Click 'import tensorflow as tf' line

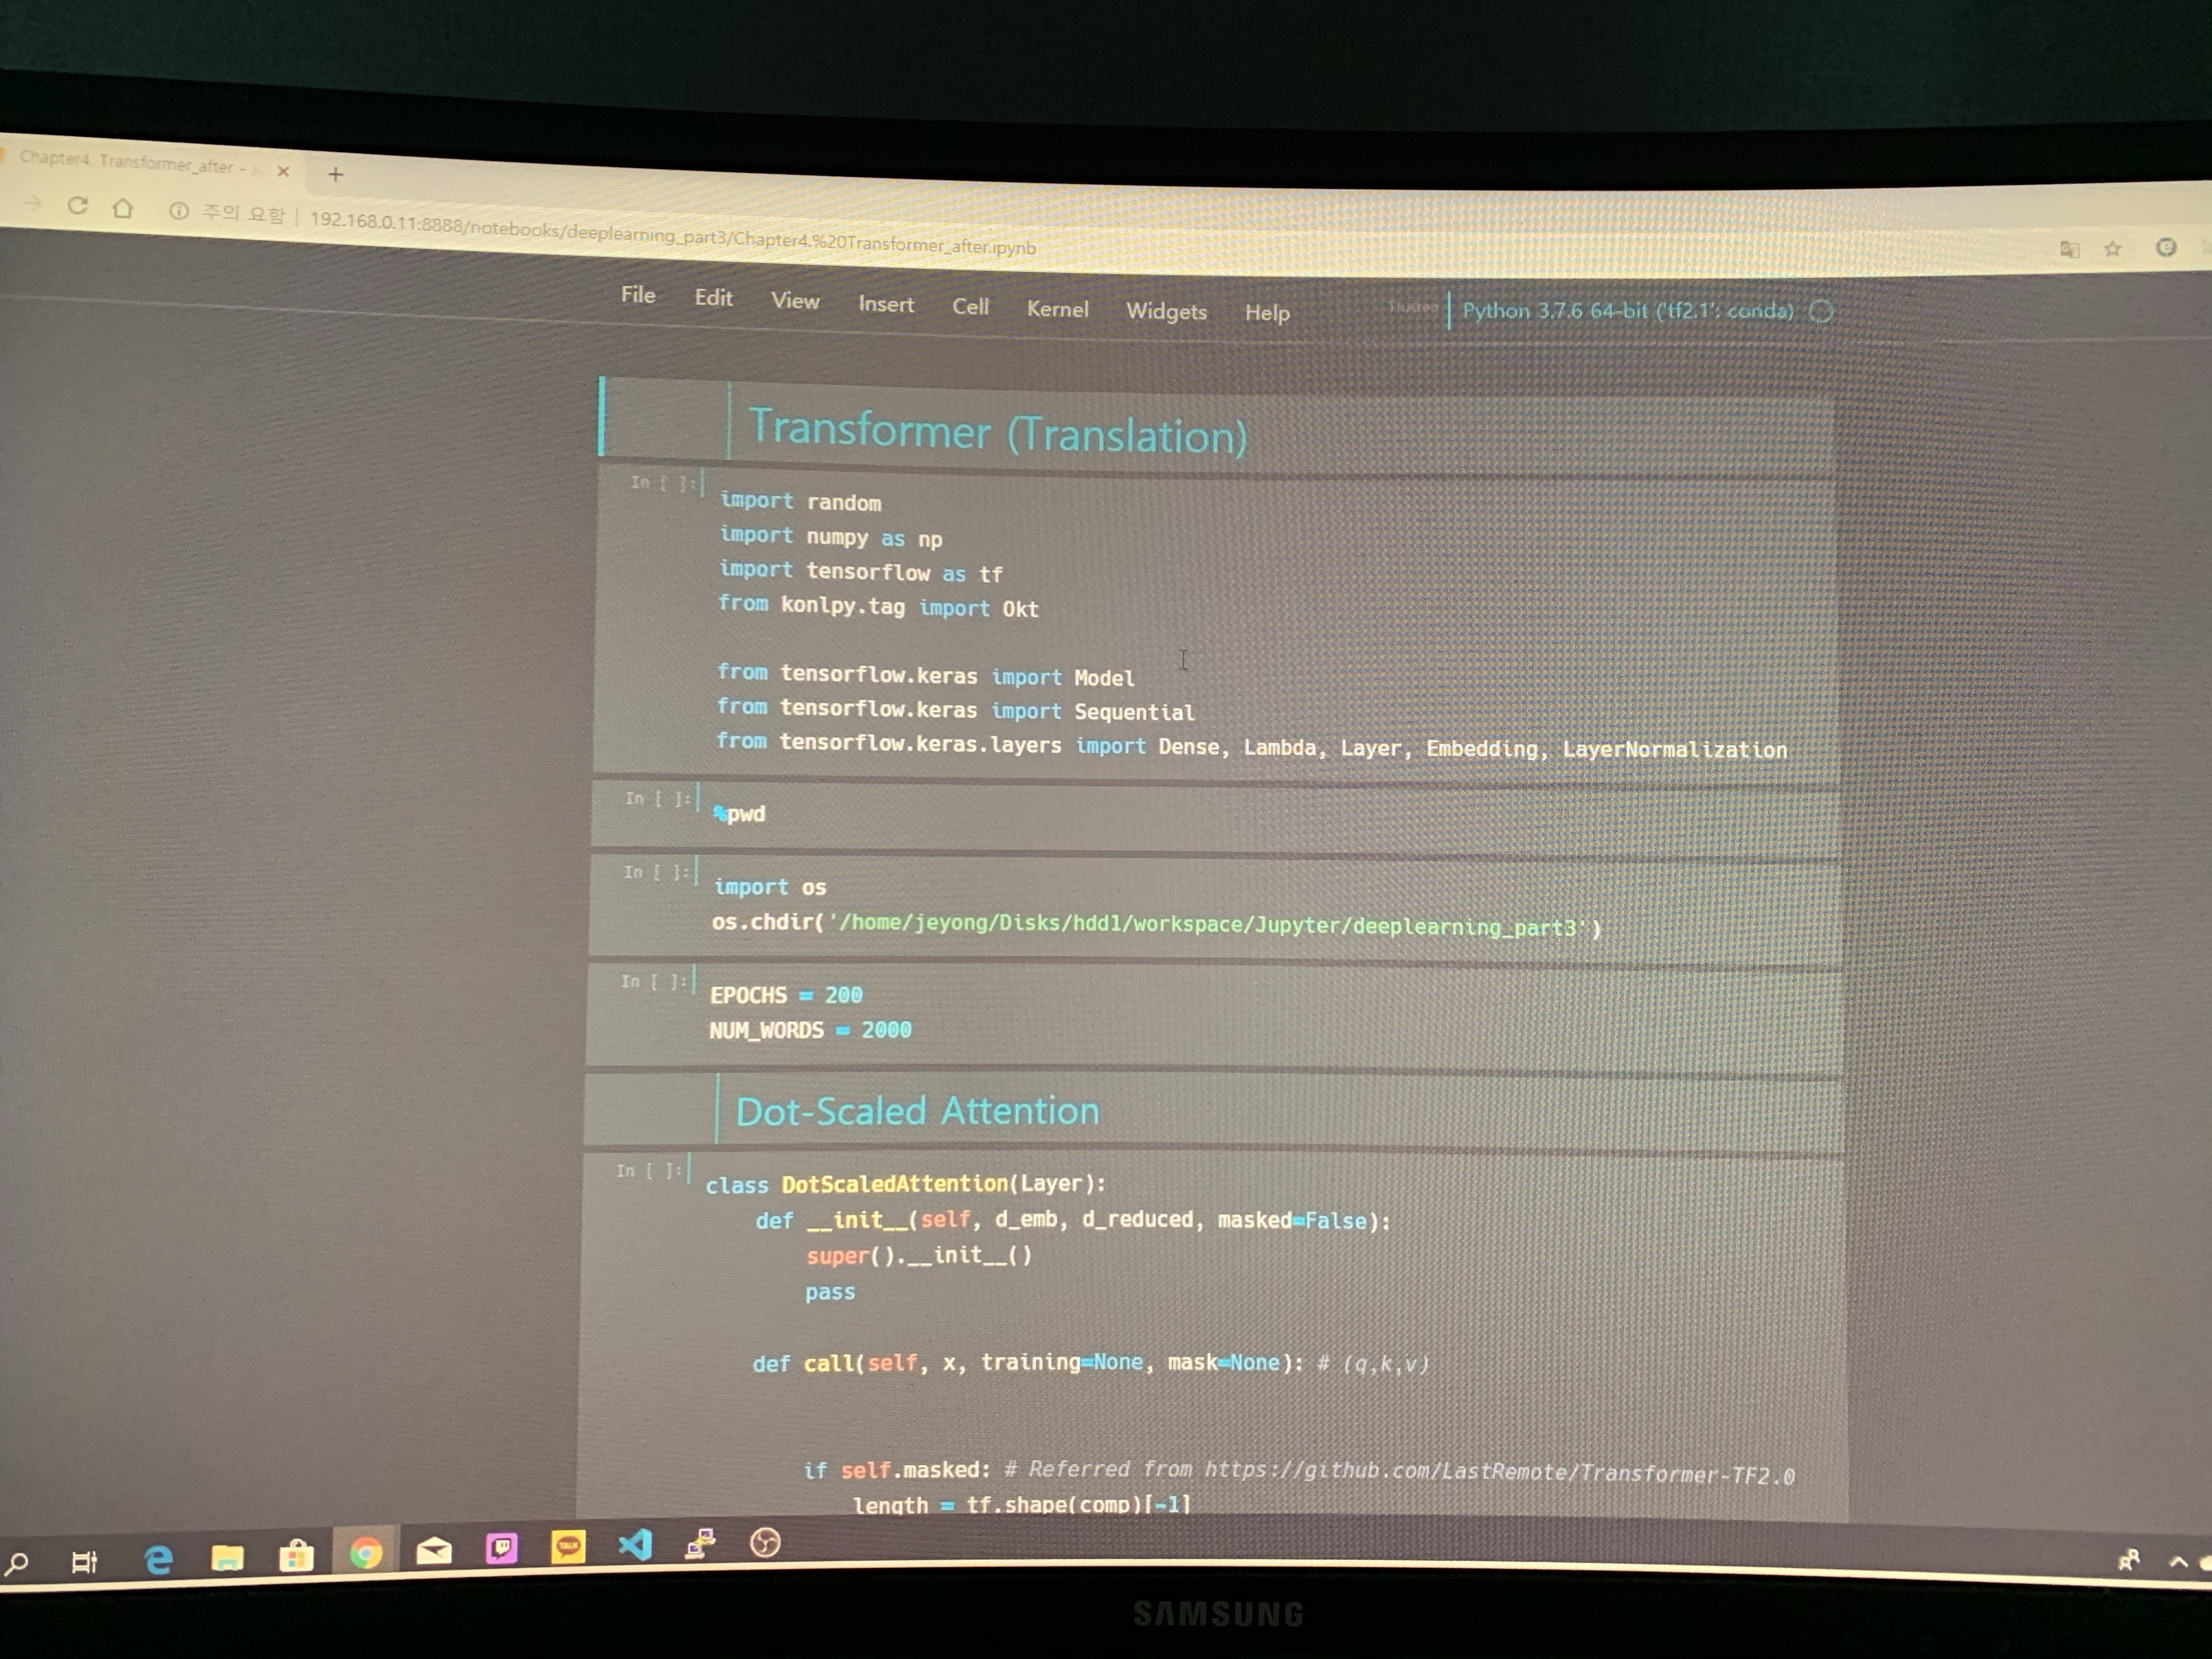coord(860,572)
